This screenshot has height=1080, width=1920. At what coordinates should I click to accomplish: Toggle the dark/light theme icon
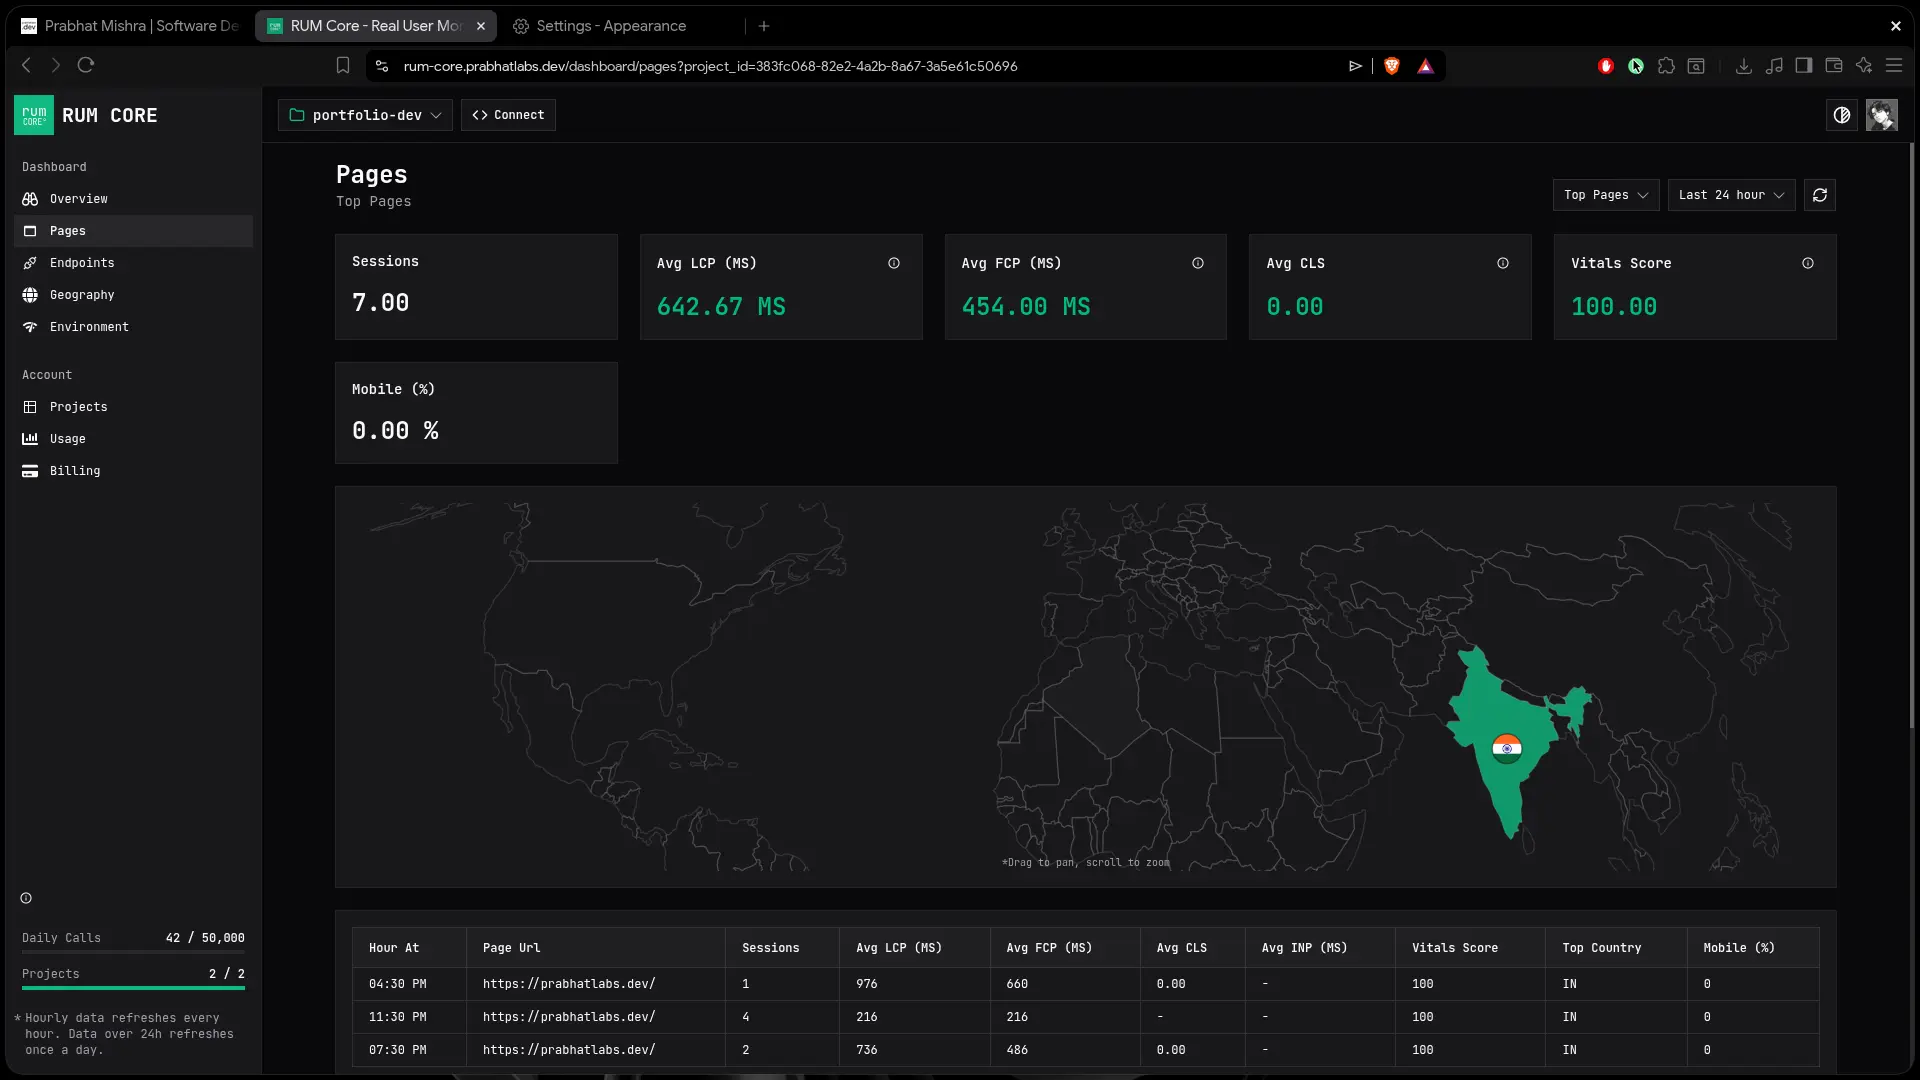point(1841,115)
